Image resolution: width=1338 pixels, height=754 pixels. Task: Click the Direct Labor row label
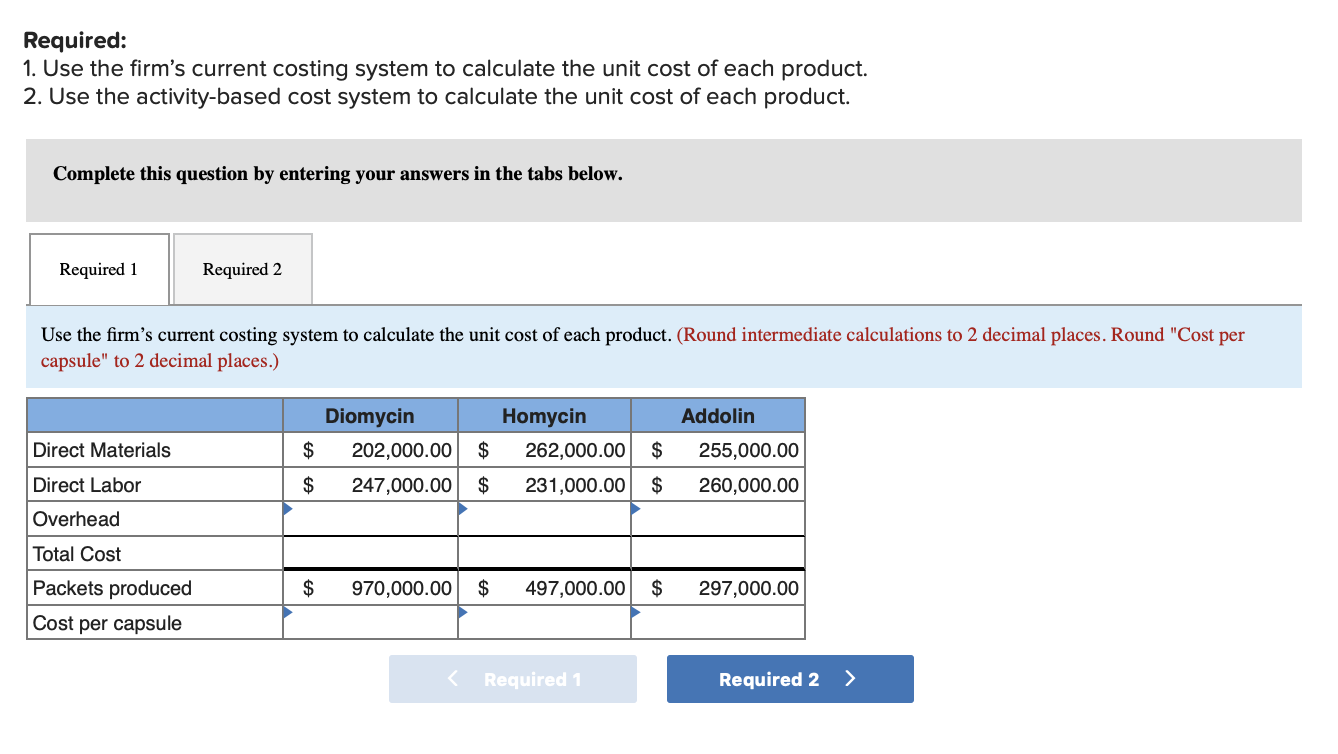pos(87,485)
